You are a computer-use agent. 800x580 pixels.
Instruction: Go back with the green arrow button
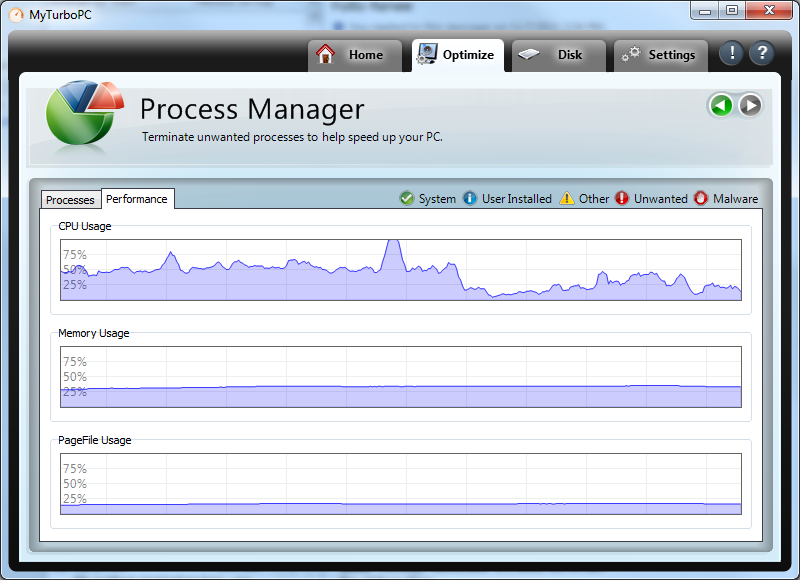721,106
